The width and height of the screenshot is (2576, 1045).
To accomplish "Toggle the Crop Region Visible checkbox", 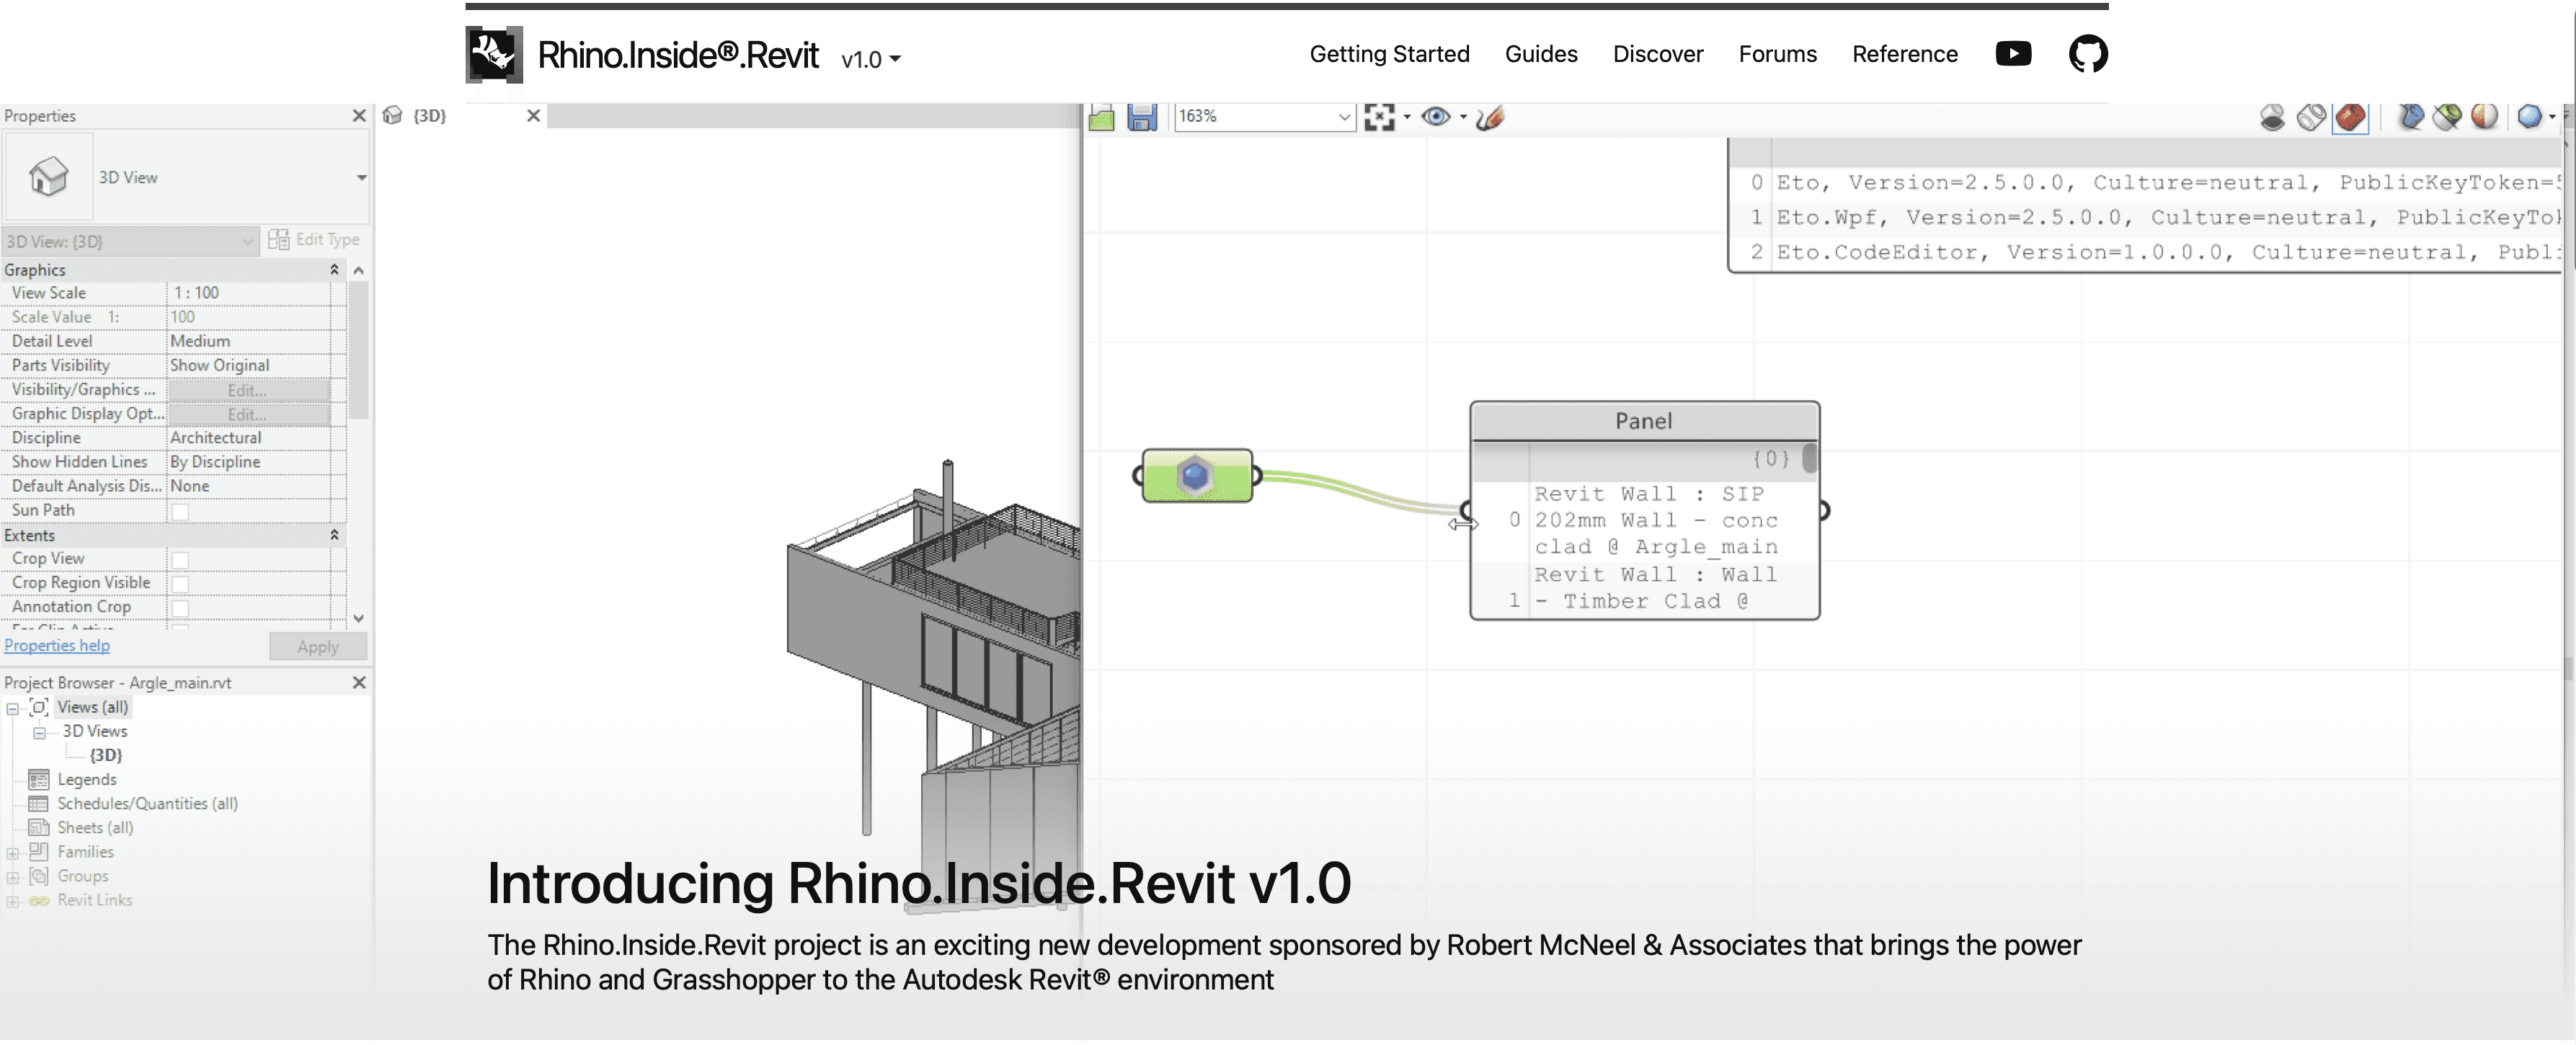I will pos(180,584).
